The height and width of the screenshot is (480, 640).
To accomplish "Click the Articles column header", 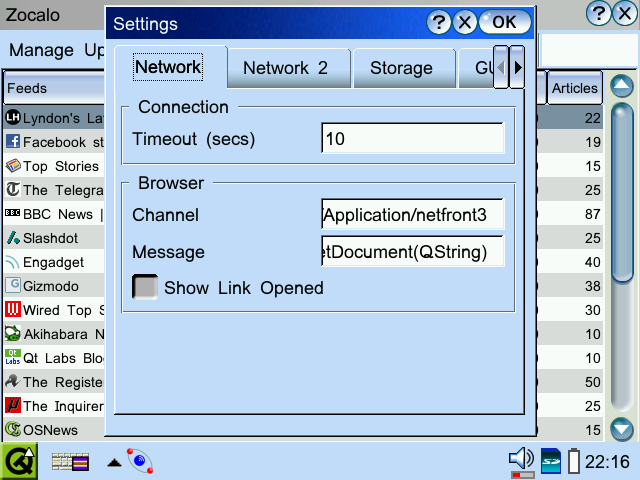I will pos(575,88).
